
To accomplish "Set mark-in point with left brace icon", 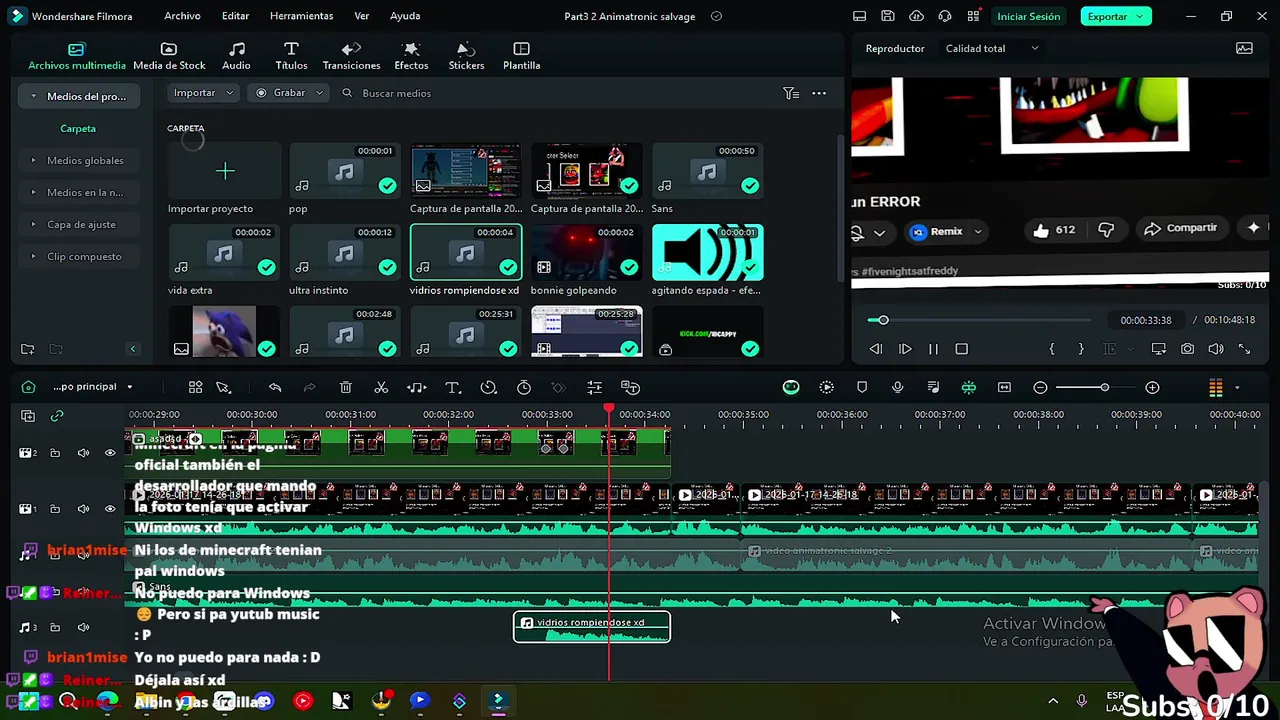I will click(1051, 349).
